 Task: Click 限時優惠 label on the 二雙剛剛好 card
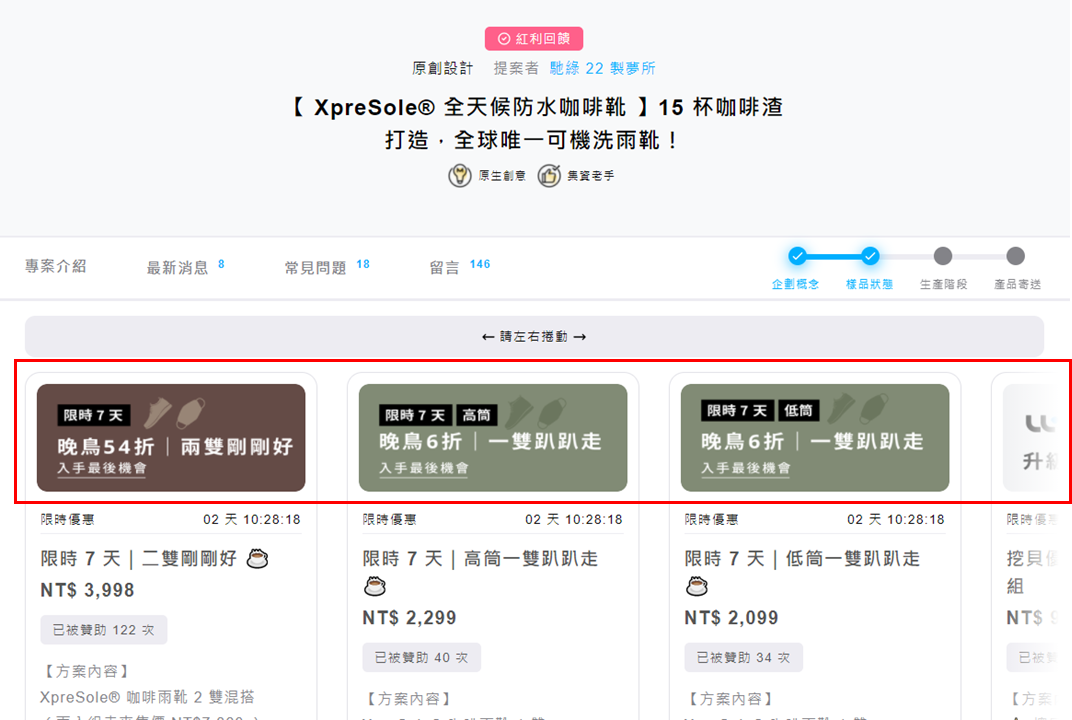click(68, 520)
